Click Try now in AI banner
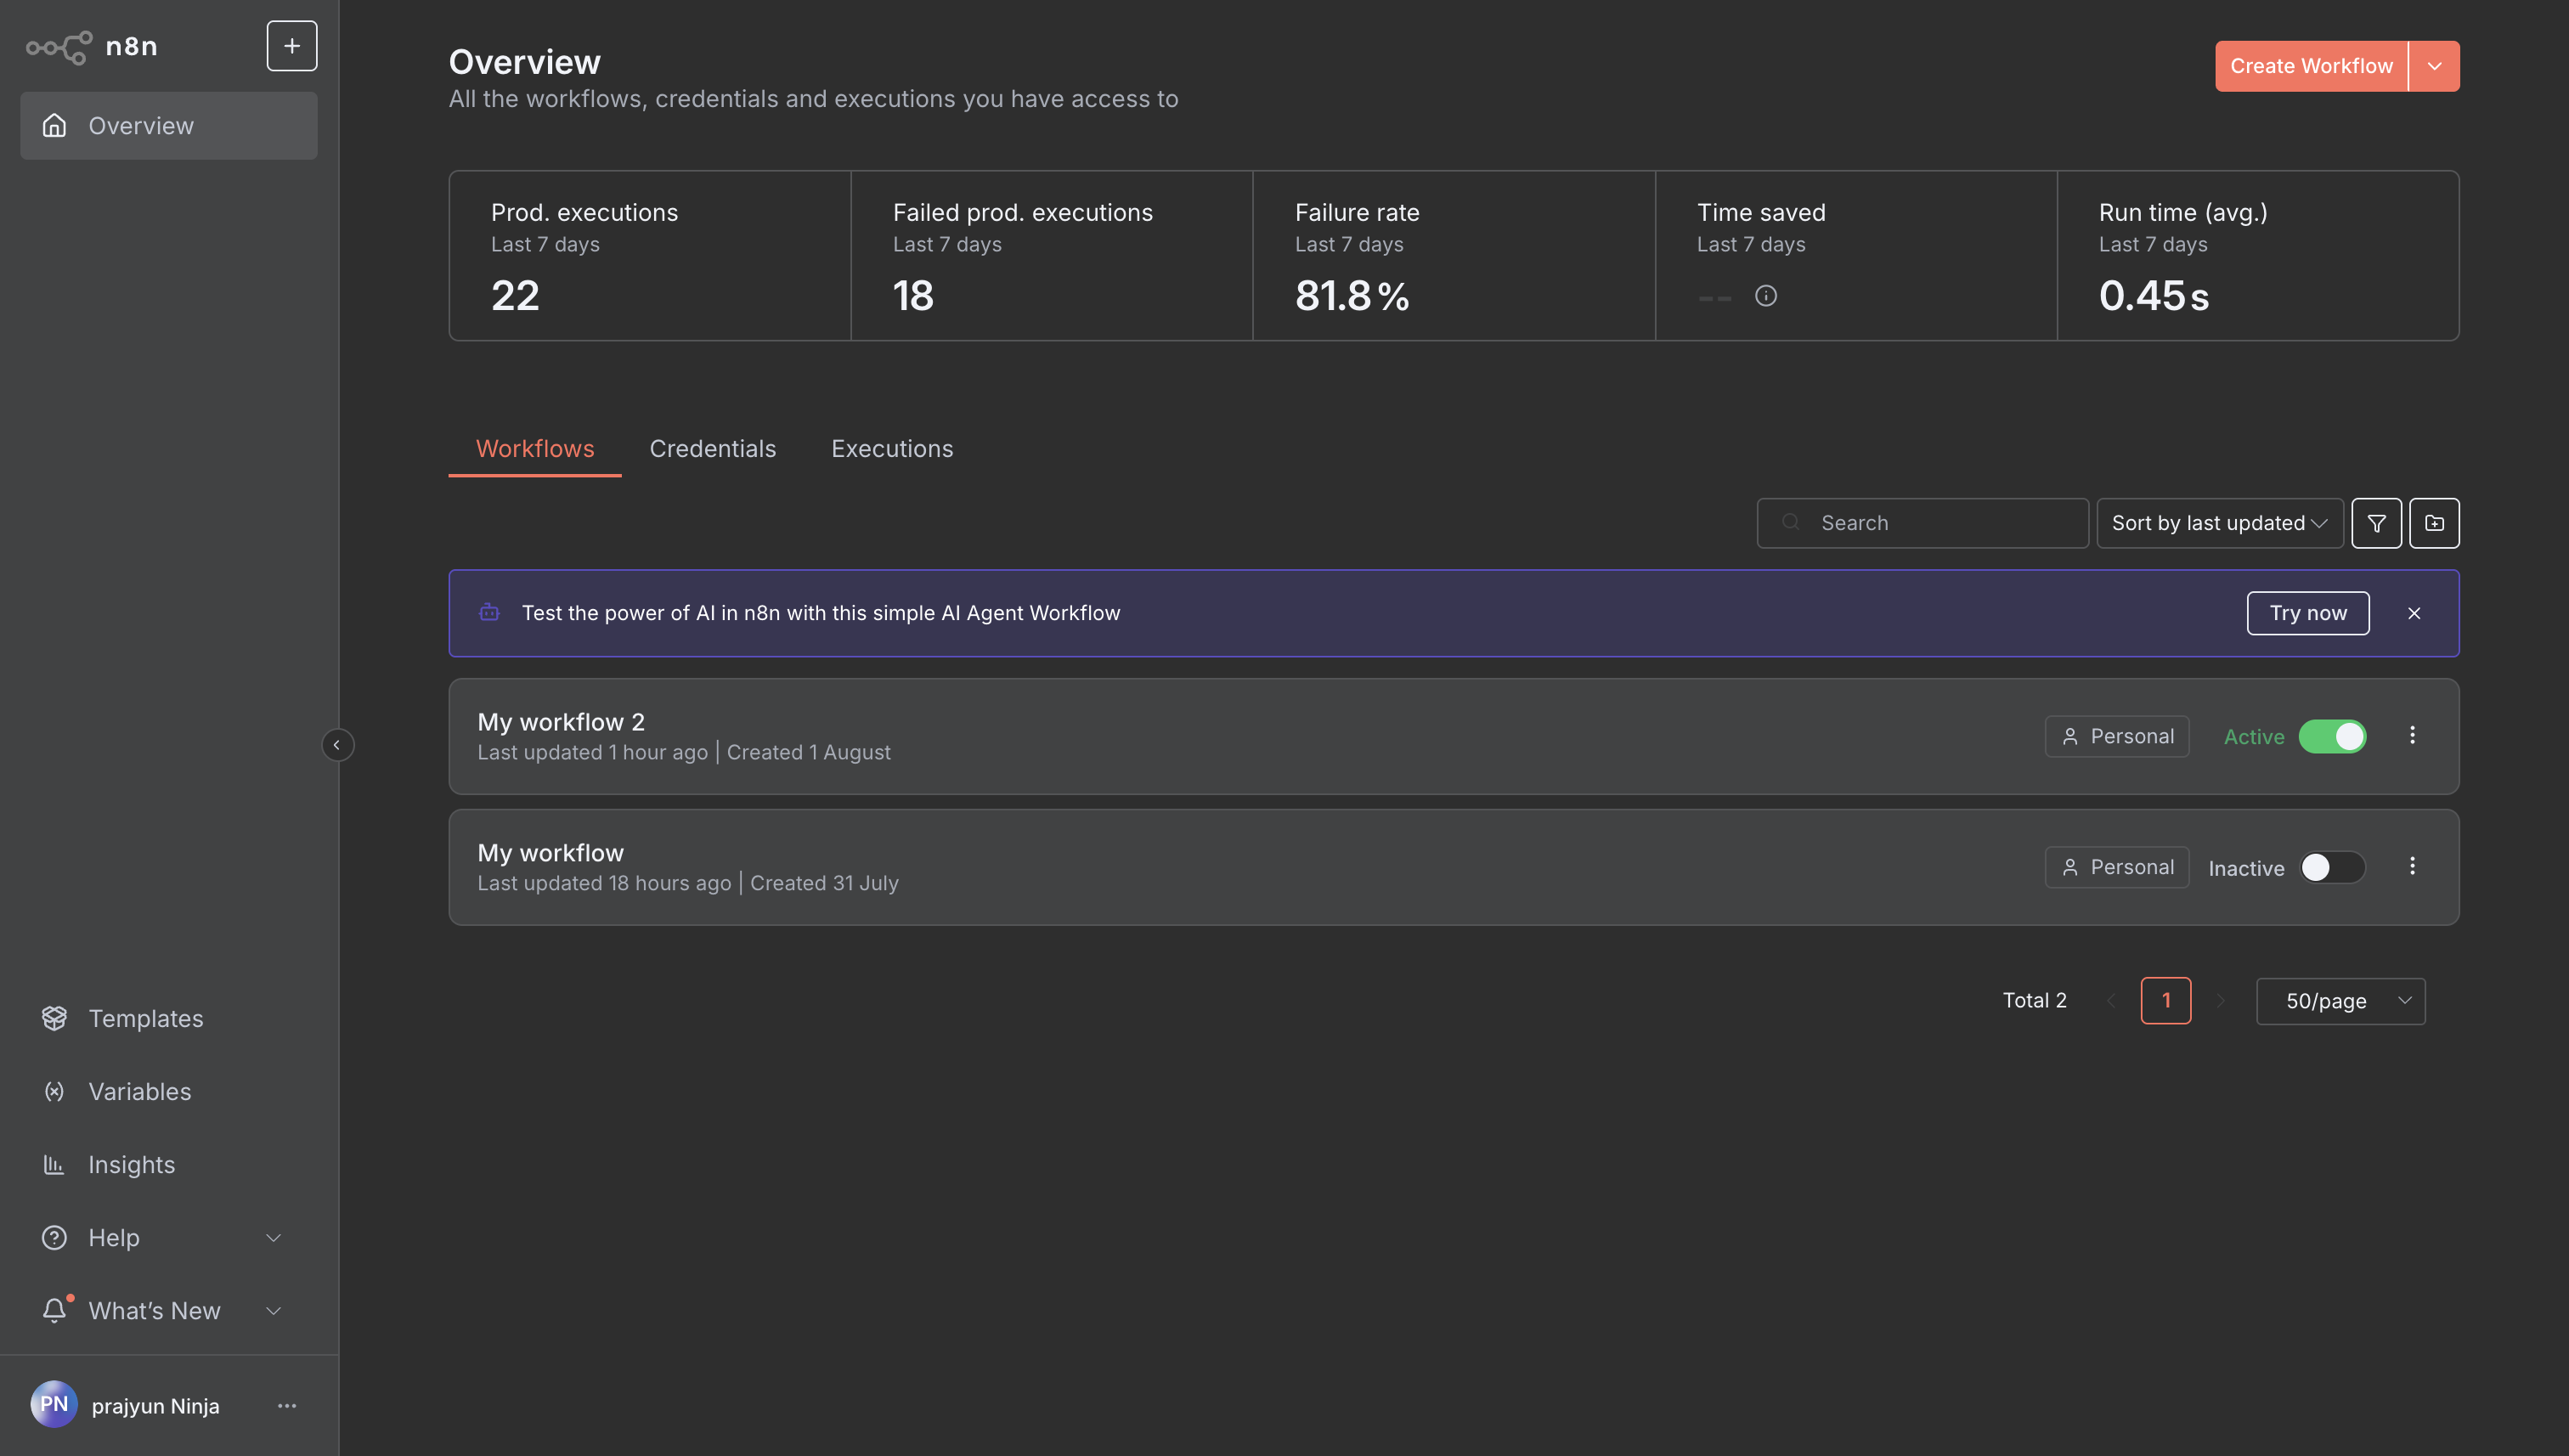2569x1456 pixels. [x=2308, y=613]
